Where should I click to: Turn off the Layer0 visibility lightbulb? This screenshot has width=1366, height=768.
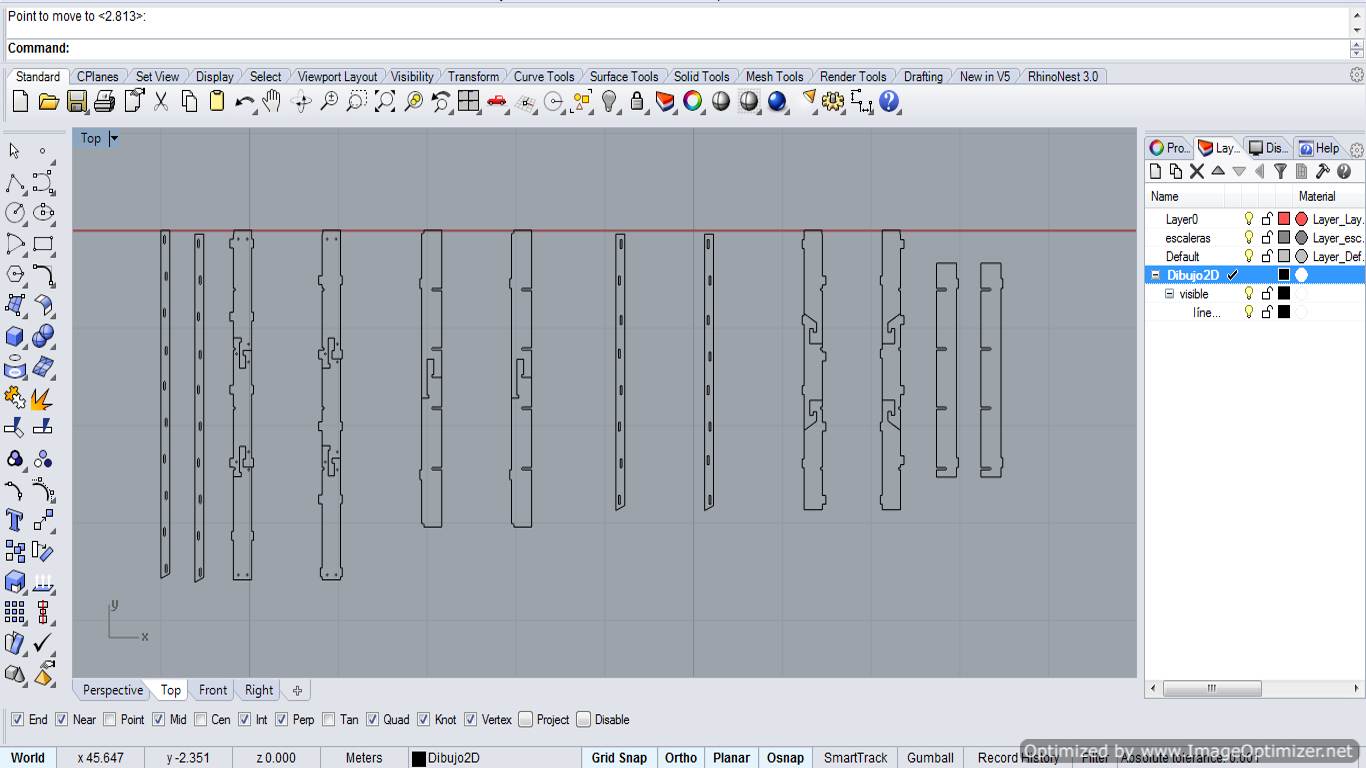coord(1248,219)
